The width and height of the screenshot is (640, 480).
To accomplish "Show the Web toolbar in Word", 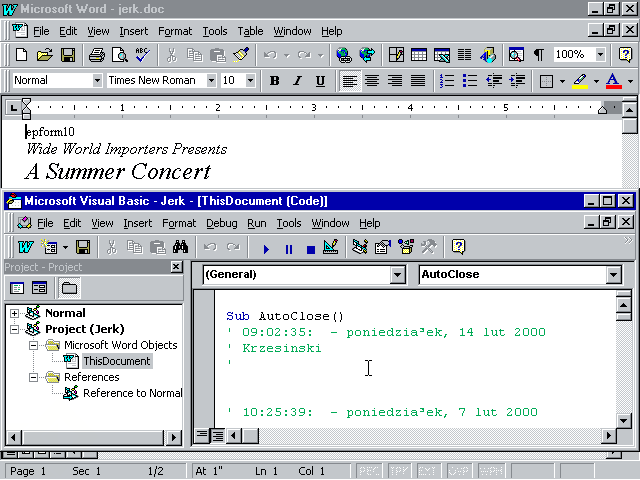I will tap(367, 55).
